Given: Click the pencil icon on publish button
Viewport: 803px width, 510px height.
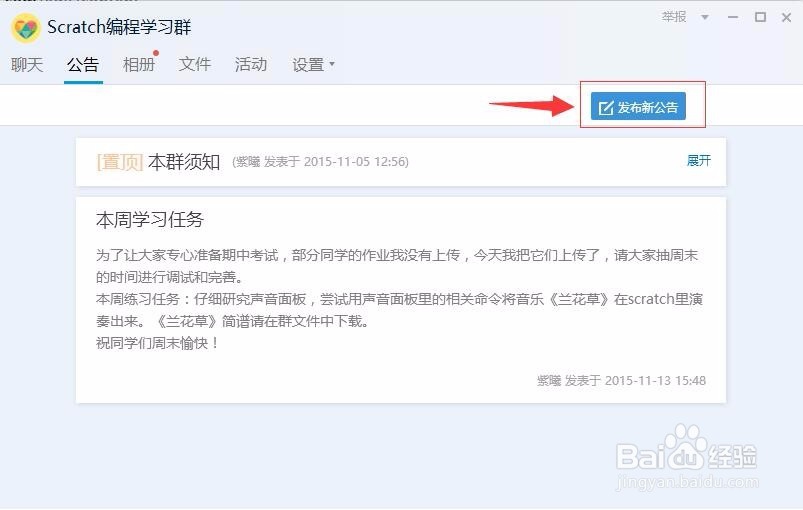Looking at the screenshot, I should point(606,108).
